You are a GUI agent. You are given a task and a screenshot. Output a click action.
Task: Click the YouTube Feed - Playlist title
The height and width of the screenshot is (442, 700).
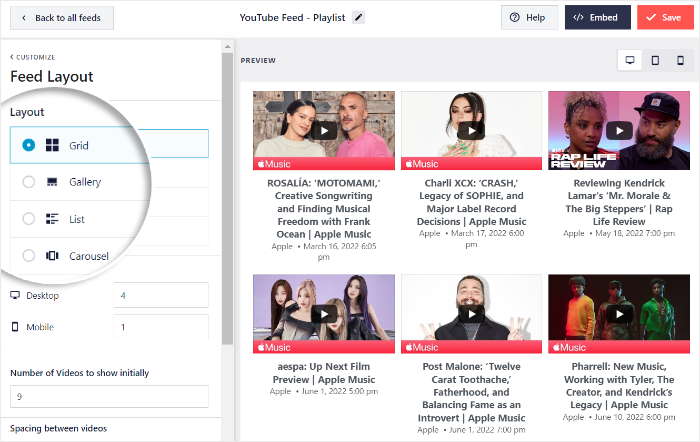(x=292, y=17)
